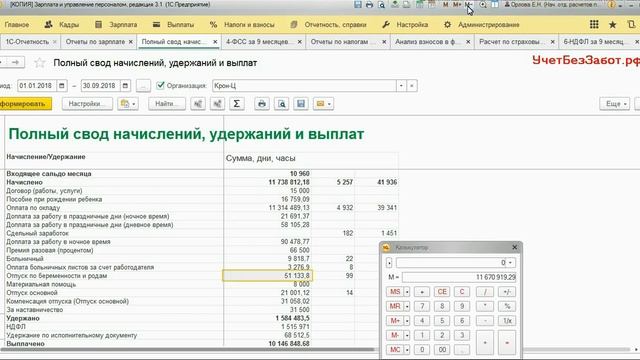
Task: Open calendar for end date 30.09.2018
Action: point(125,86)
